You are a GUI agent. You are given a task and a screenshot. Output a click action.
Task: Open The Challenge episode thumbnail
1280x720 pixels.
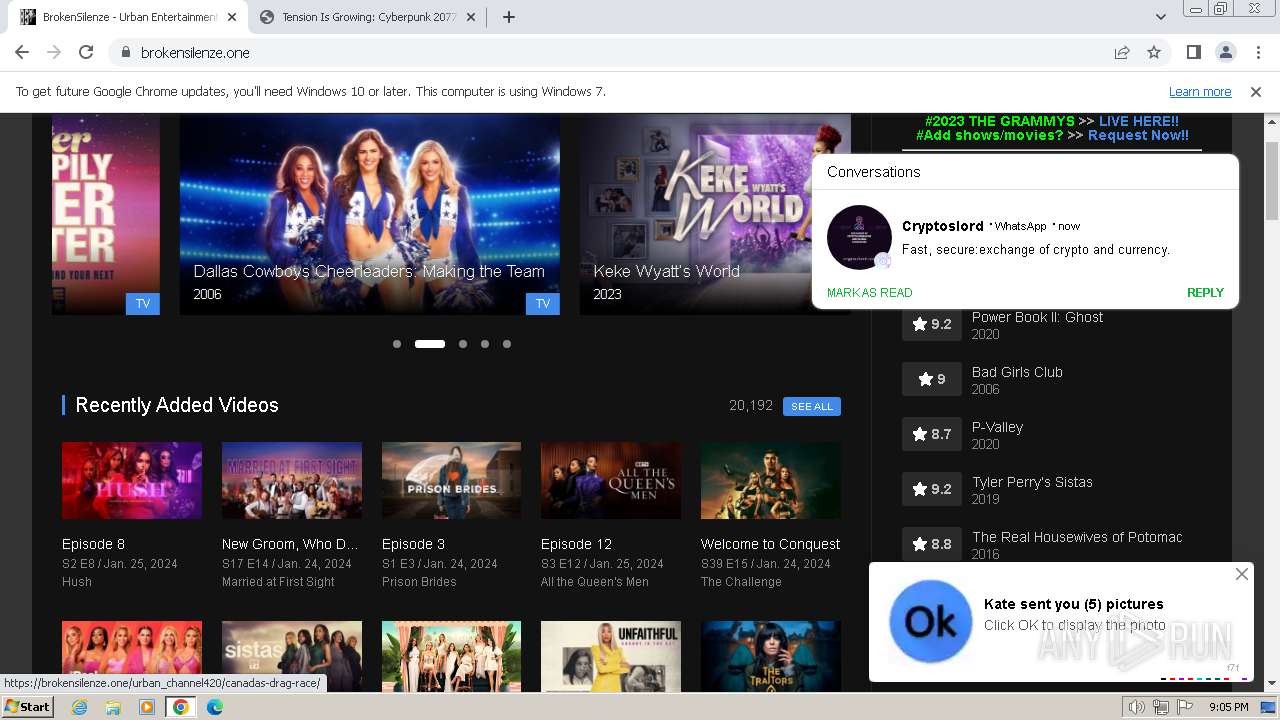click(x=771, y=481)
